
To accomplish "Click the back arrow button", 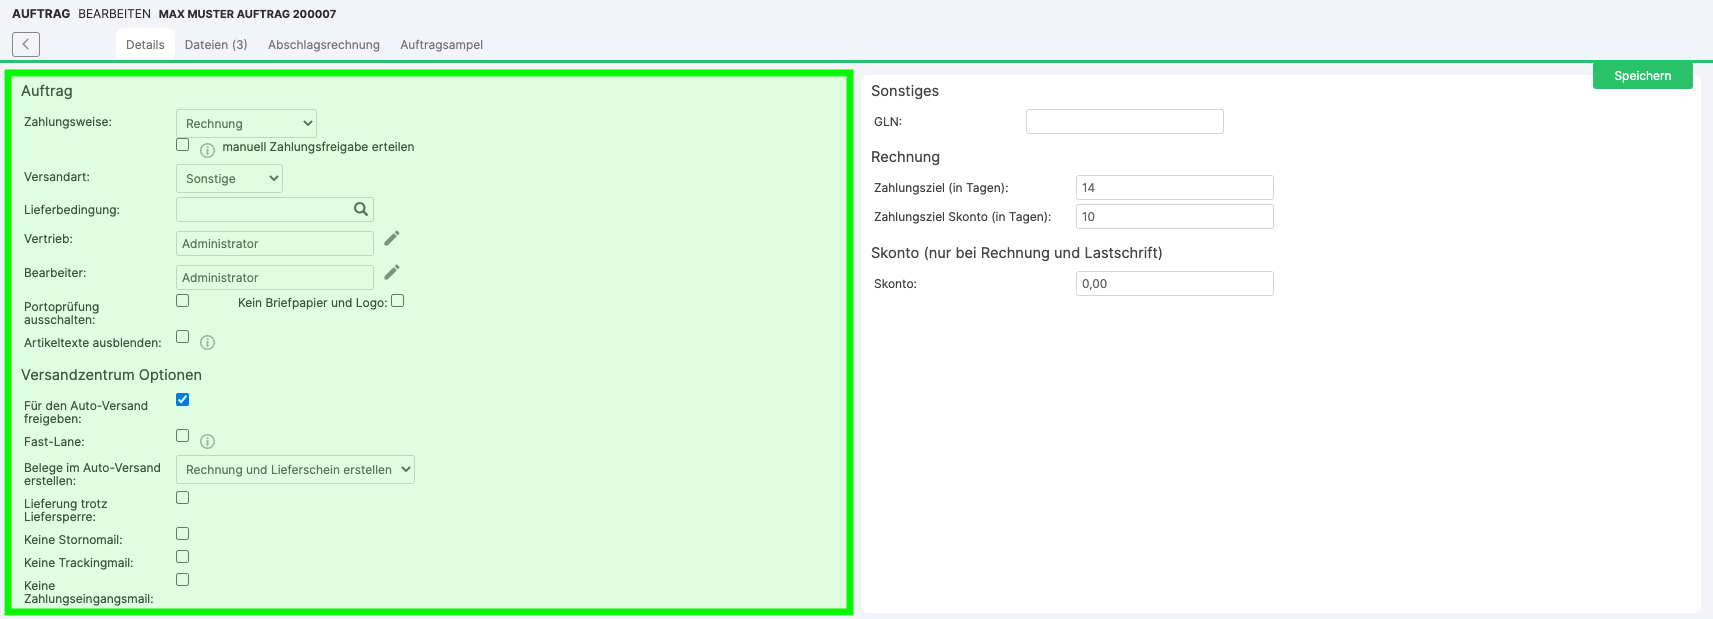I will tap(26, 44).
